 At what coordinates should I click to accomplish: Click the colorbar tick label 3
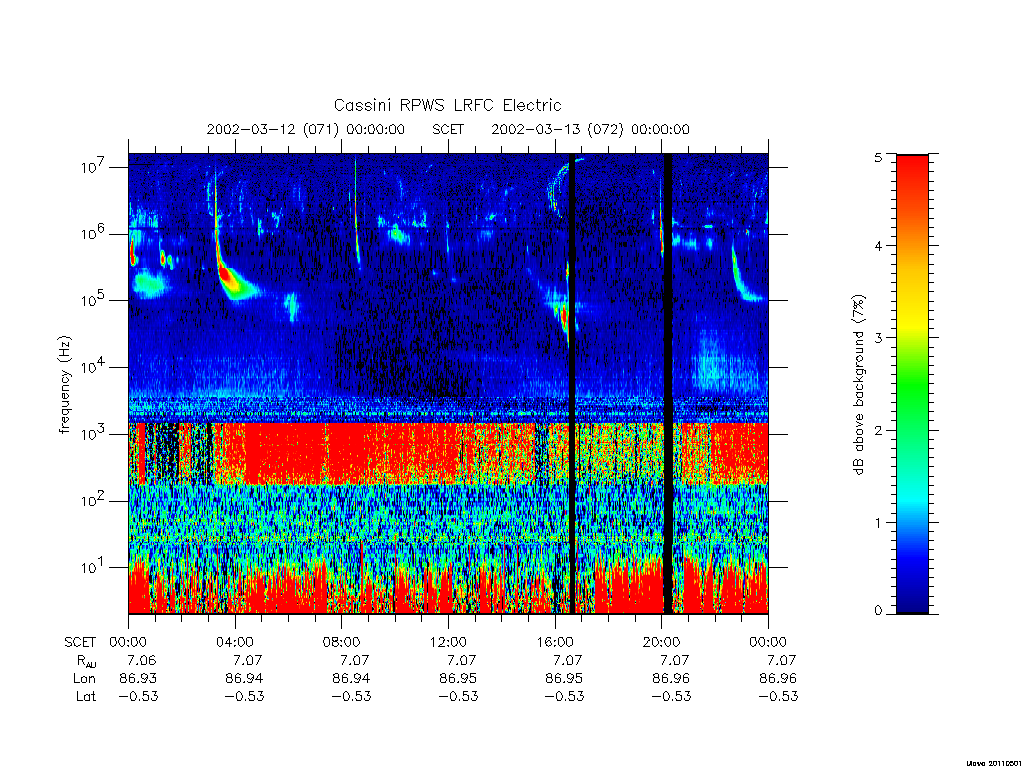coord(878,338)
